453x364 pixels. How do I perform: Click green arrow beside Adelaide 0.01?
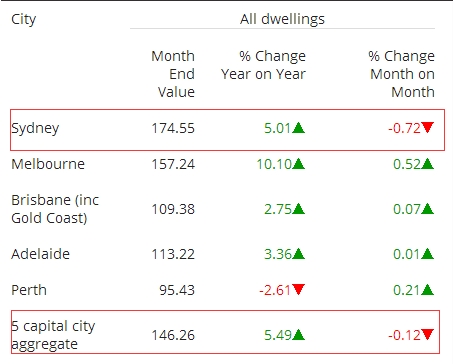tap(427, 254)
